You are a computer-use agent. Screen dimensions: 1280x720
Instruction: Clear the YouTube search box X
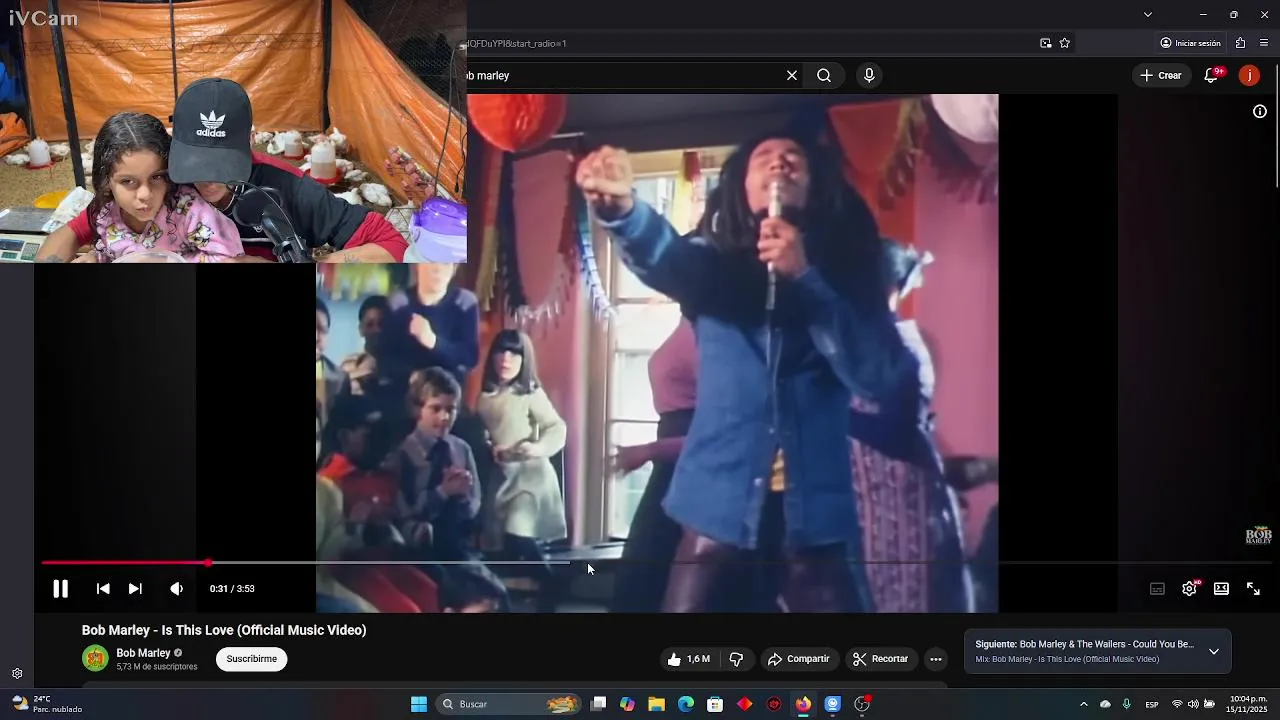coord(792,75)
